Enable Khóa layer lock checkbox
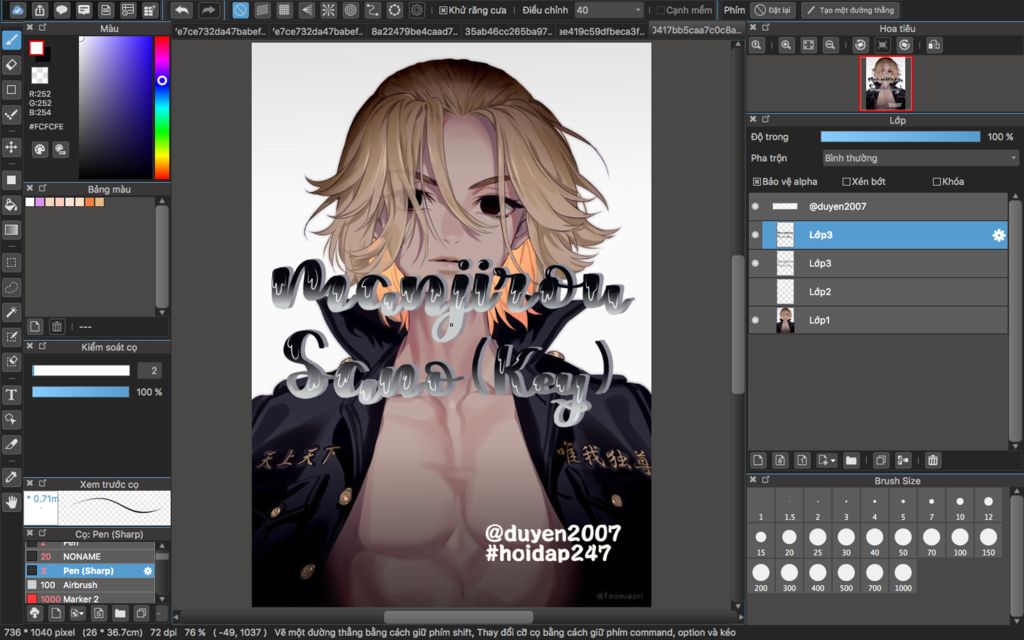The width and height of the screenshot is (1024, 640). click(936, 182)
